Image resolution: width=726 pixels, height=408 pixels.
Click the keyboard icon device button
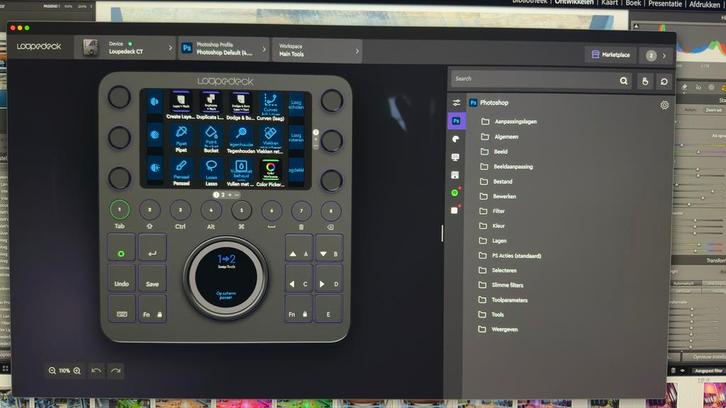(121, 309)
